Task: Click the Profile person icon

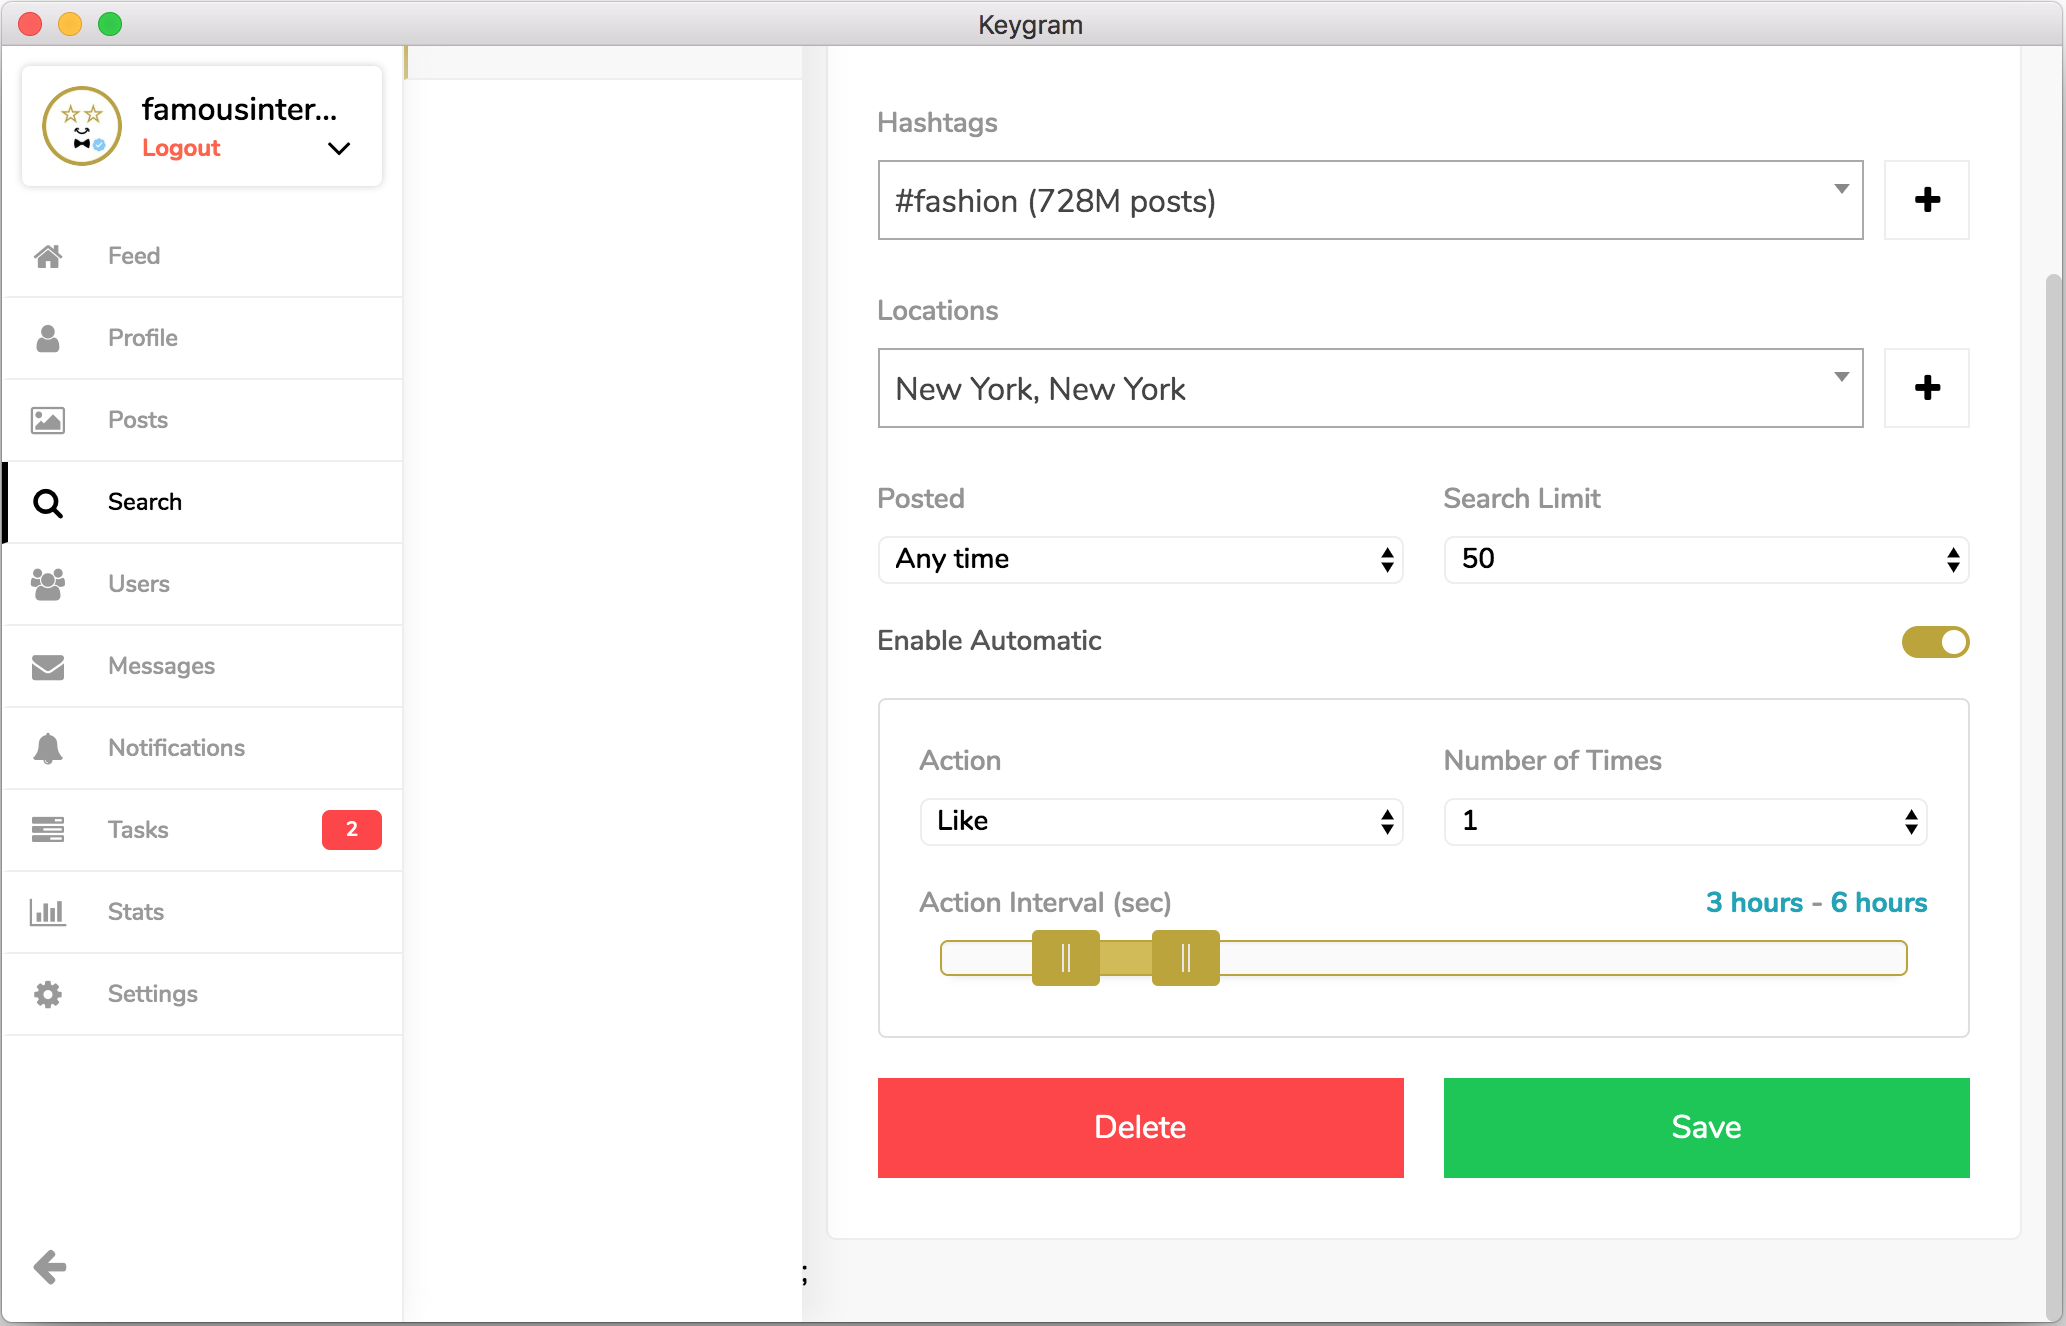Action: [x=48, y=338]
